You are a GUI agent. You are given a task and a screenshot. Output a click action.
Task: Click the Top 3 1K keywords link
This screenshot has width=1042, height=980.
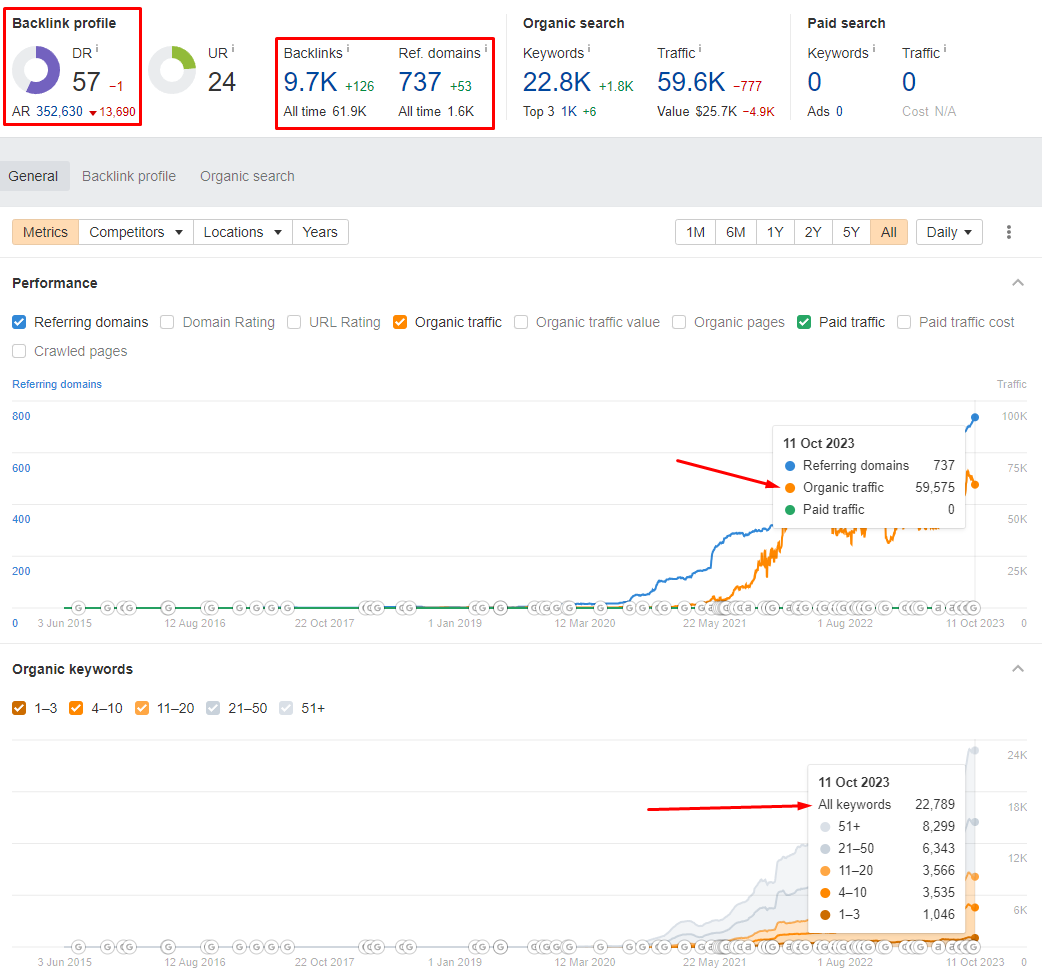[x=569, y=111]
